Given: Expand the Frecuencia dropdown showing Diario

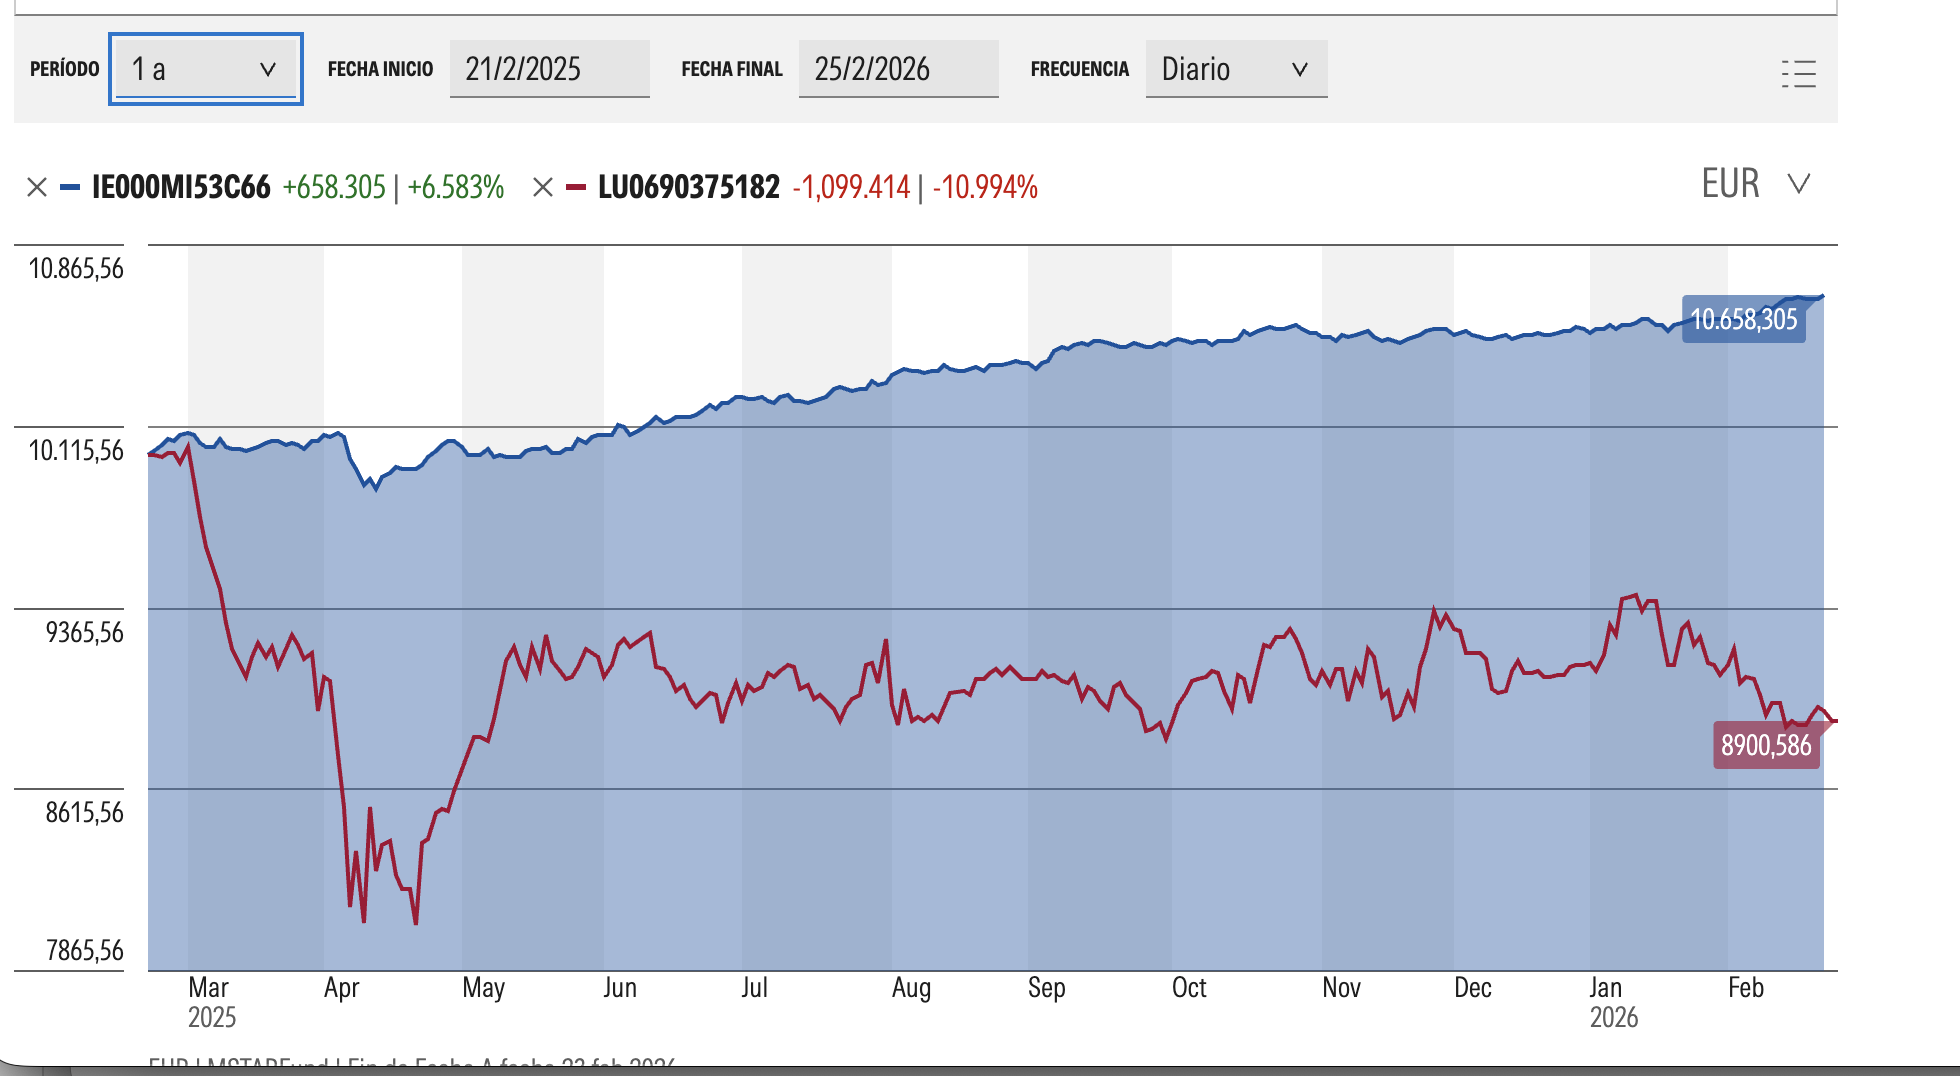Looking at the screenshot, I should 1235,69.
